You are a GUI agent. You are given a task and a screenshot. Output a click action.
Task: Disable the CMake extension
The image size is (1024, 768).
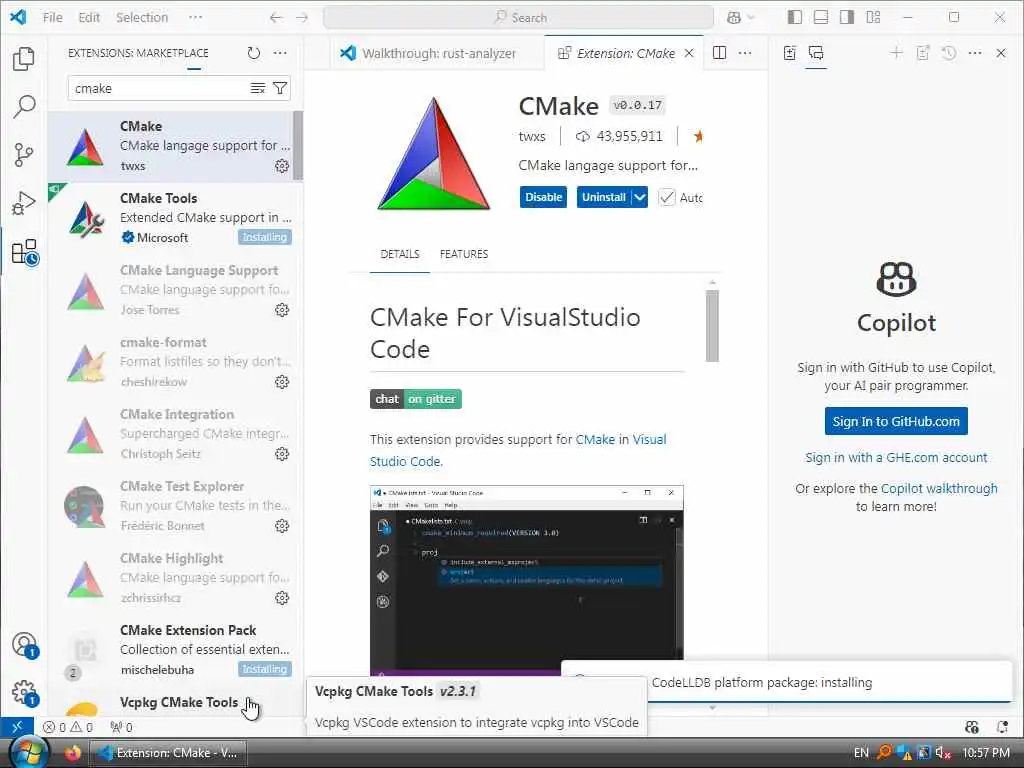[x=543, y=197]
